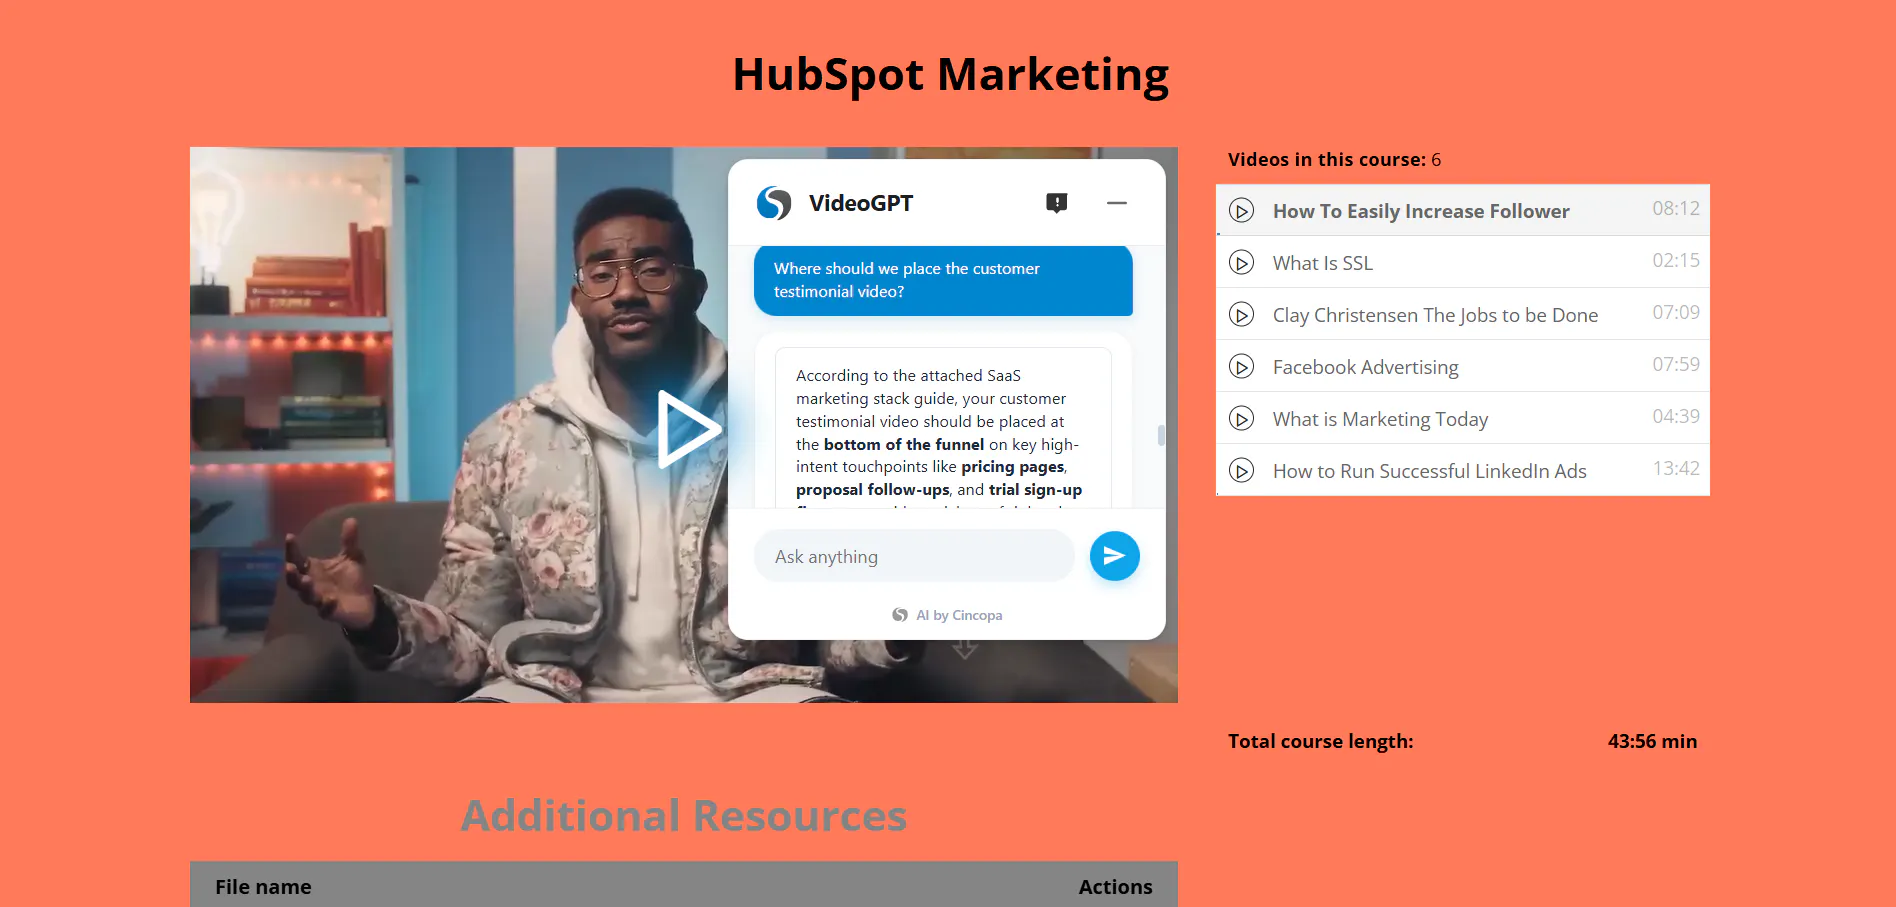Select the video How To Easily Increase Follower
This screenshot has height=907, width=1896.
coord(1463,210)
